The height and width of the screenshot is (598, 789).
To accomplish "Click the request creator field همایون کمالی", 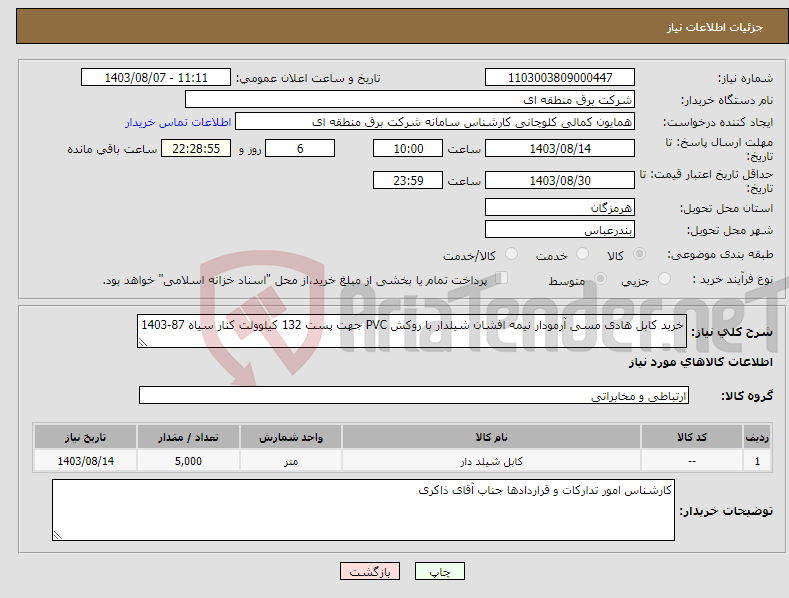I will pos(435,122).
